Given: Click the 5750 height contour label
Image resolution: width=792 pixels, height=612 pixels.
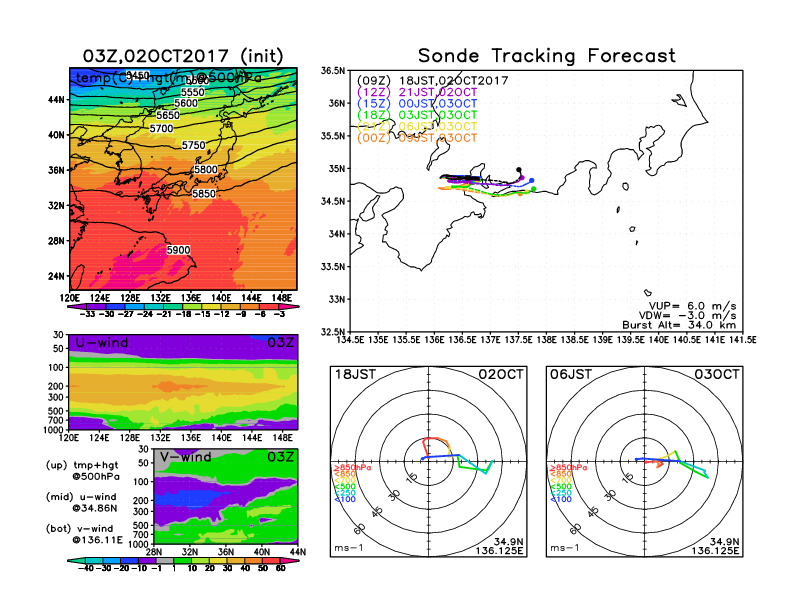Looking at the screenshot, I should (193, 146).
